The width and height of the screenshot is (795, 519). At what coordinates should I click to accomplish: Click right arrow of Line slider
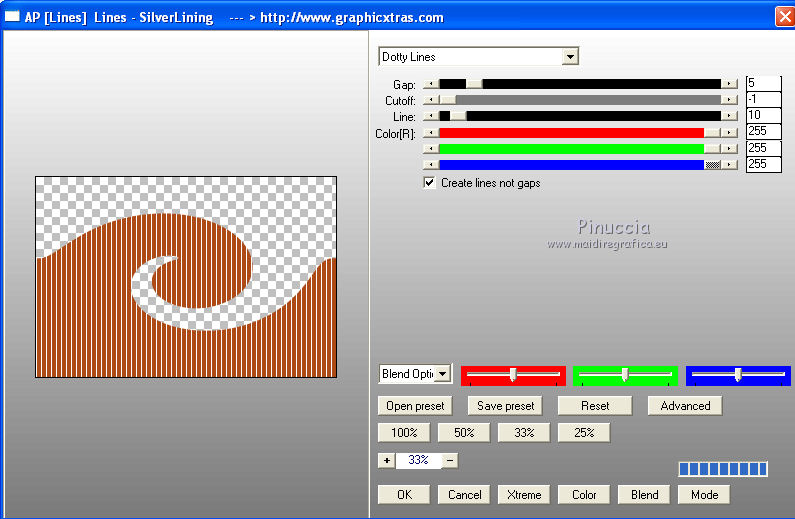tap(730, 116)
